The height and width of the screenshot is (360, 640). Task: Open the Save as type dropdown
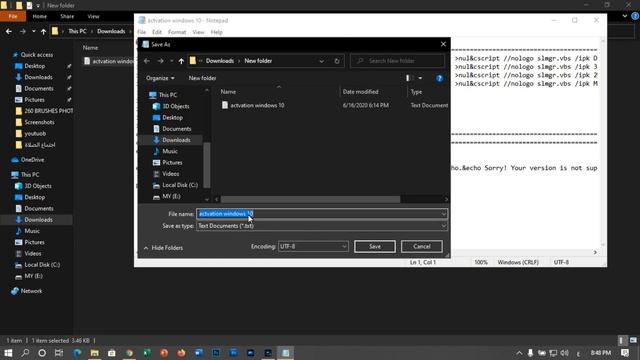322,226
